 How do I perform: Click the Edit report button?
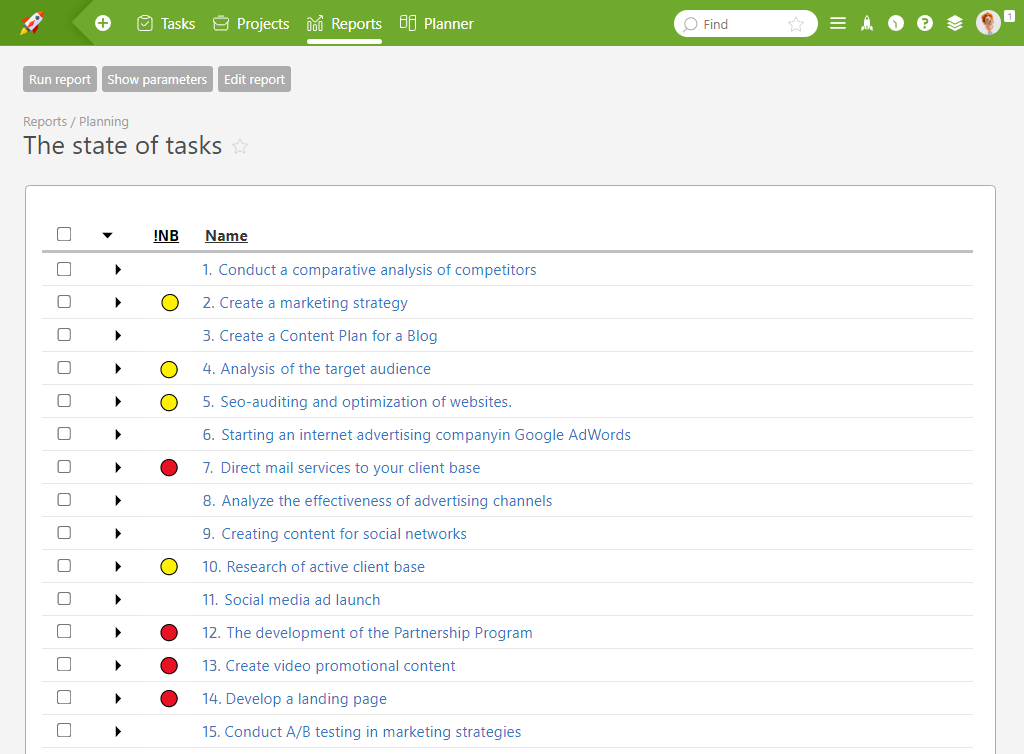tap(255, 79)
